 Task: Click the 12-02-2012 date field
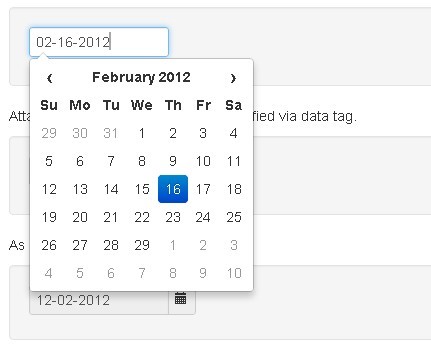click(99, 302)
